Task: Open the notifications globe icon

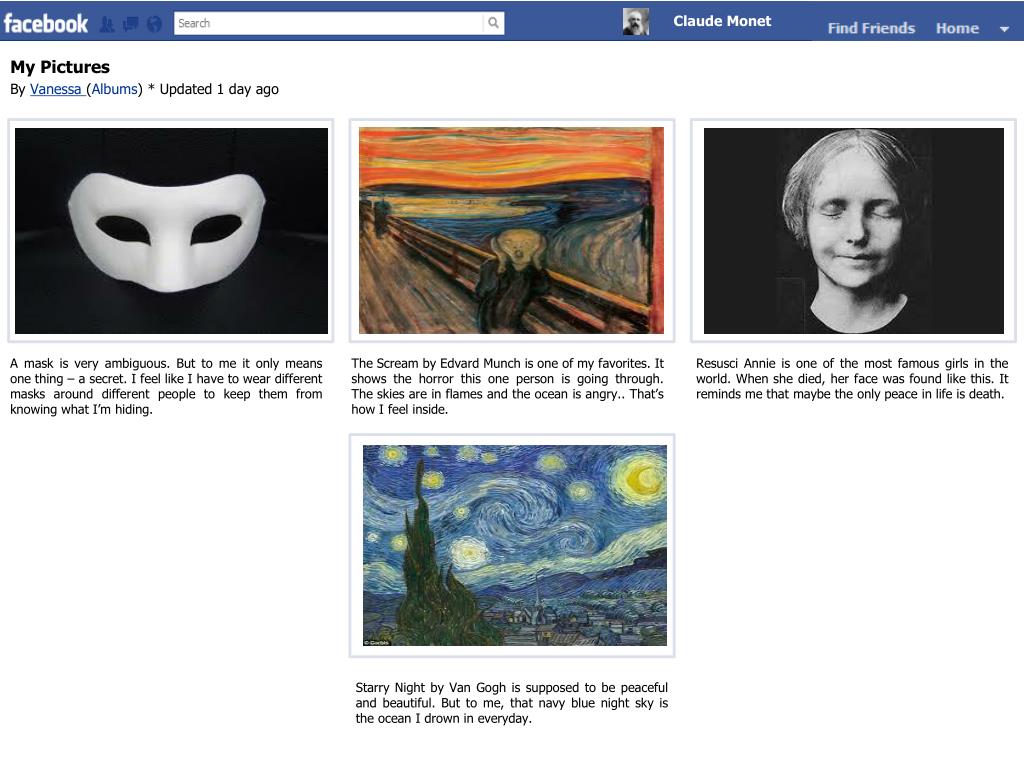Action: tap(154, 25)
